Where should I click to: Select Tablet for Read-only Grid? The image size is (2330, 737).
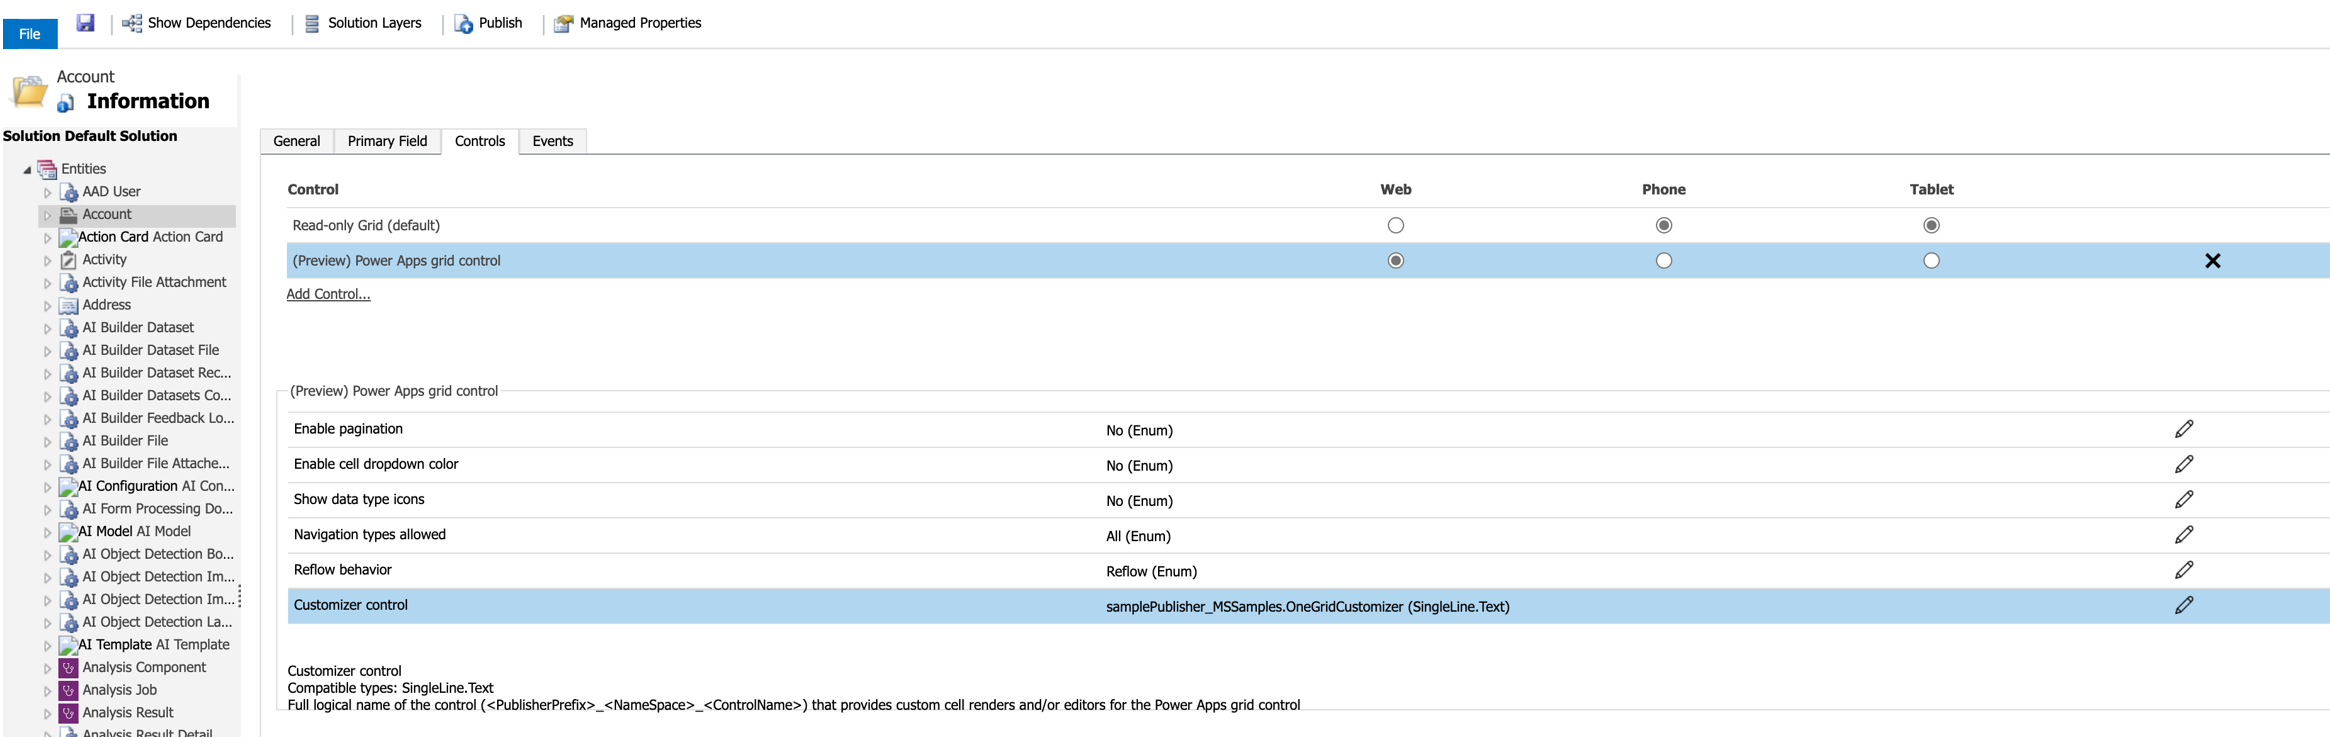(x=1932, y=226)
